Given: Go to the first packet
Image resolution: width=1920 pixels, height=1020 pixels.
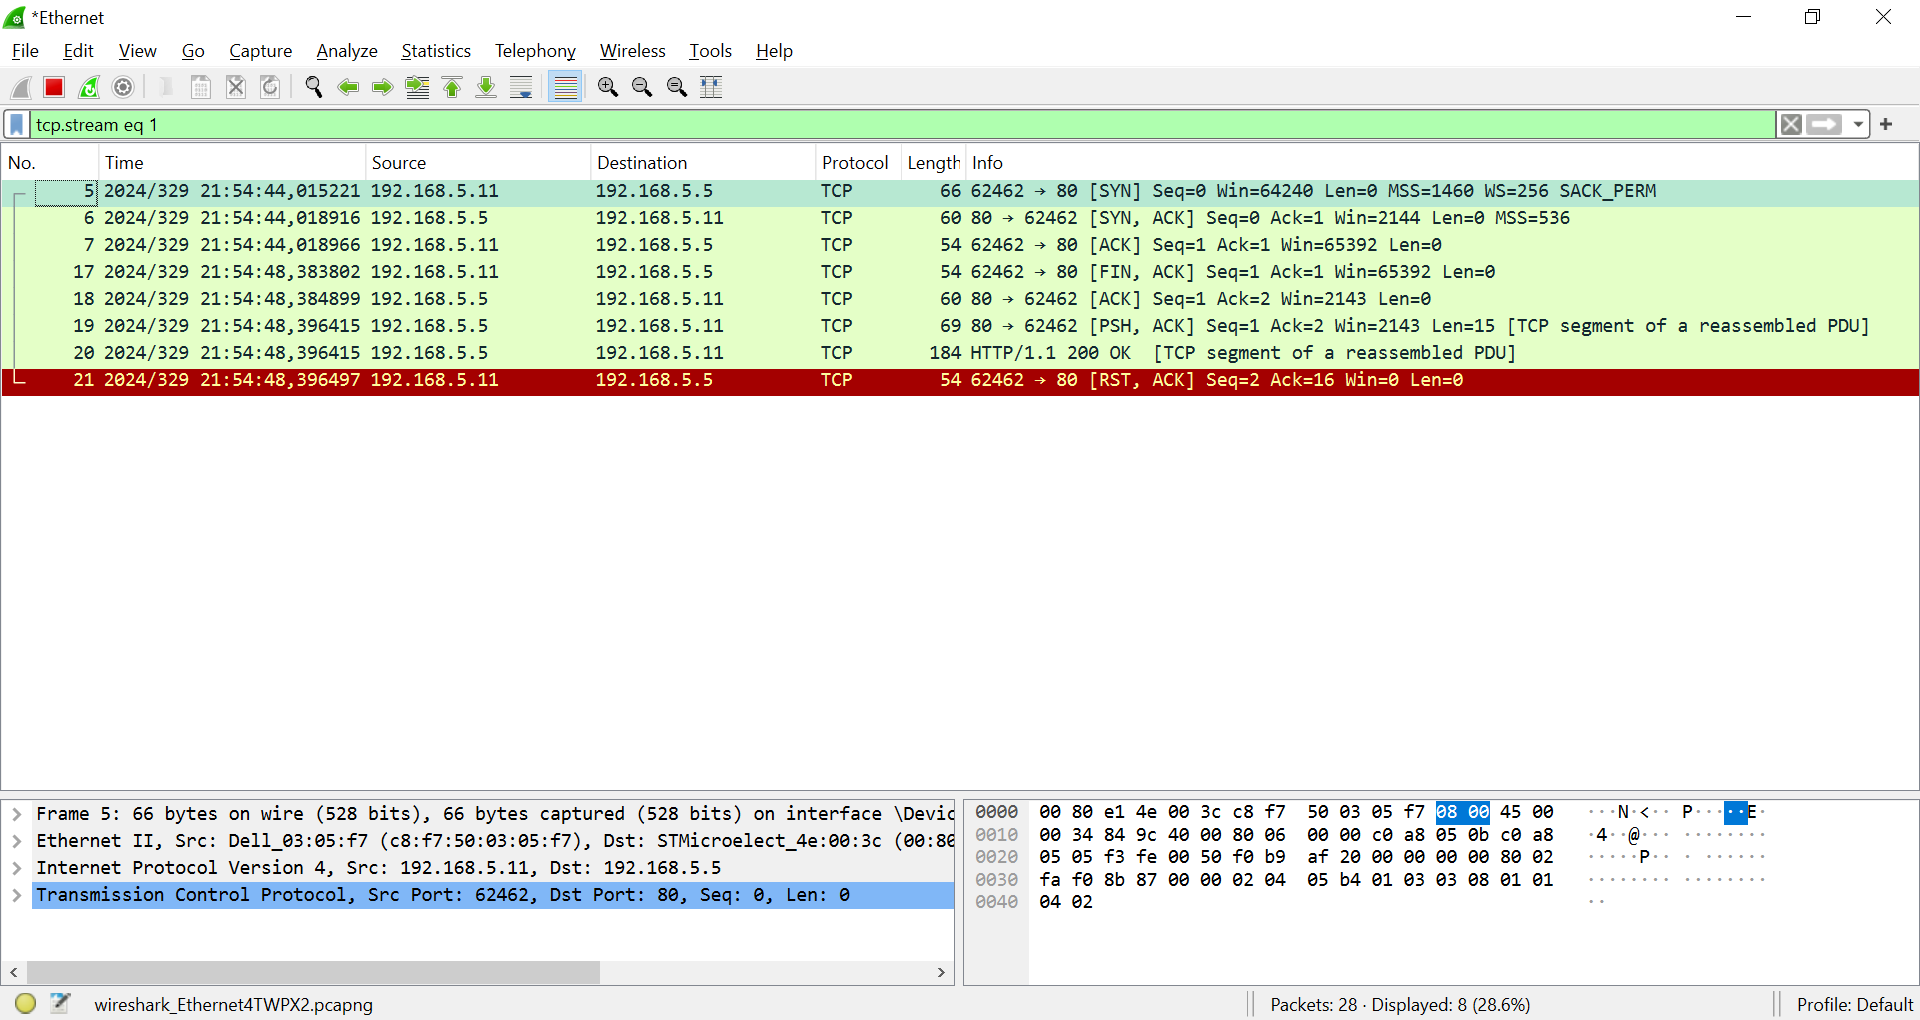Looking at the screenshot, I should [x=451, y=87].
